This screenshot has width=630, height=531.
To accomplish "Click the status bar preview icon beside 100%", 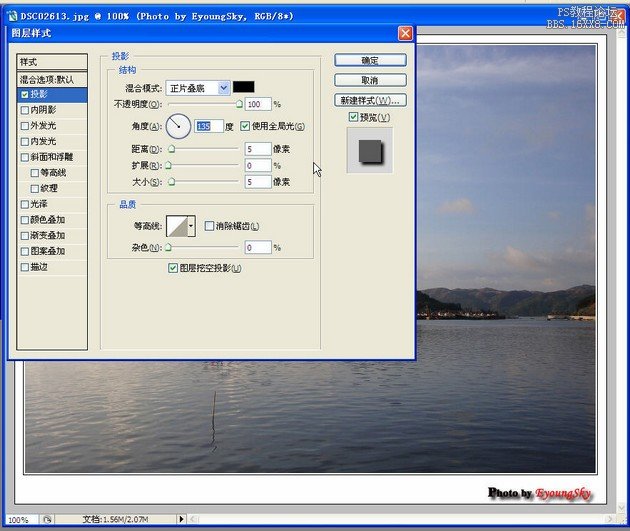I will pyautogui.click(x=47, y=519).
